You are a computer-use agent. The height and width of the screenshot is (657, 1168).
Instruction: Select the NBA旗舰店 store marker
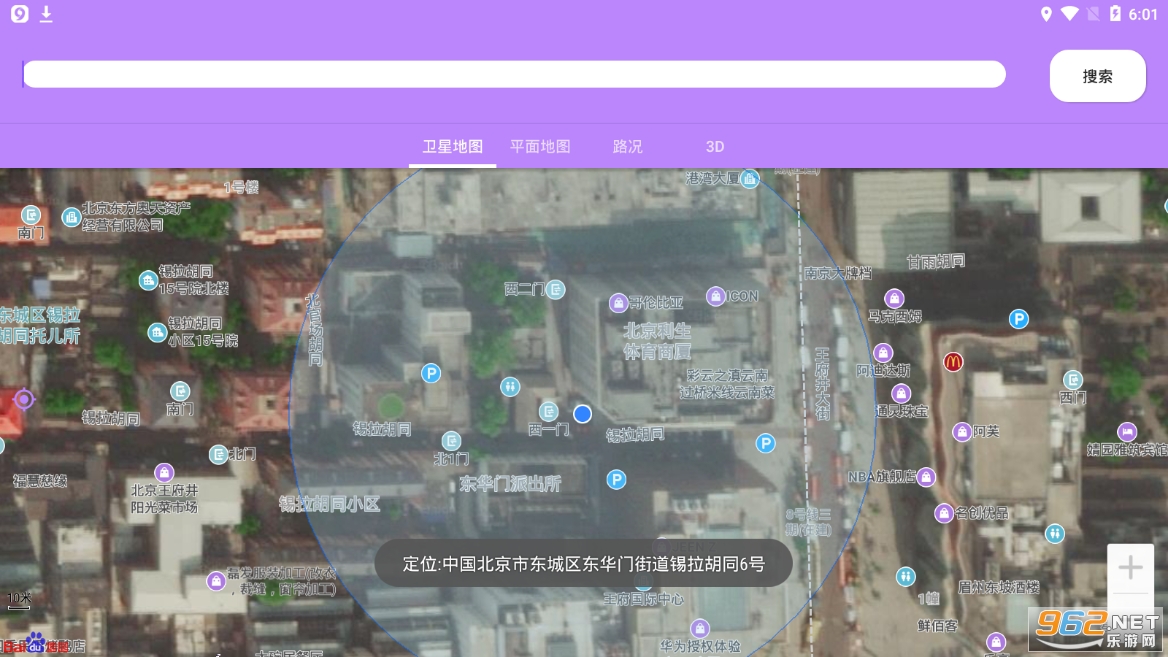(x=927, y=477)
